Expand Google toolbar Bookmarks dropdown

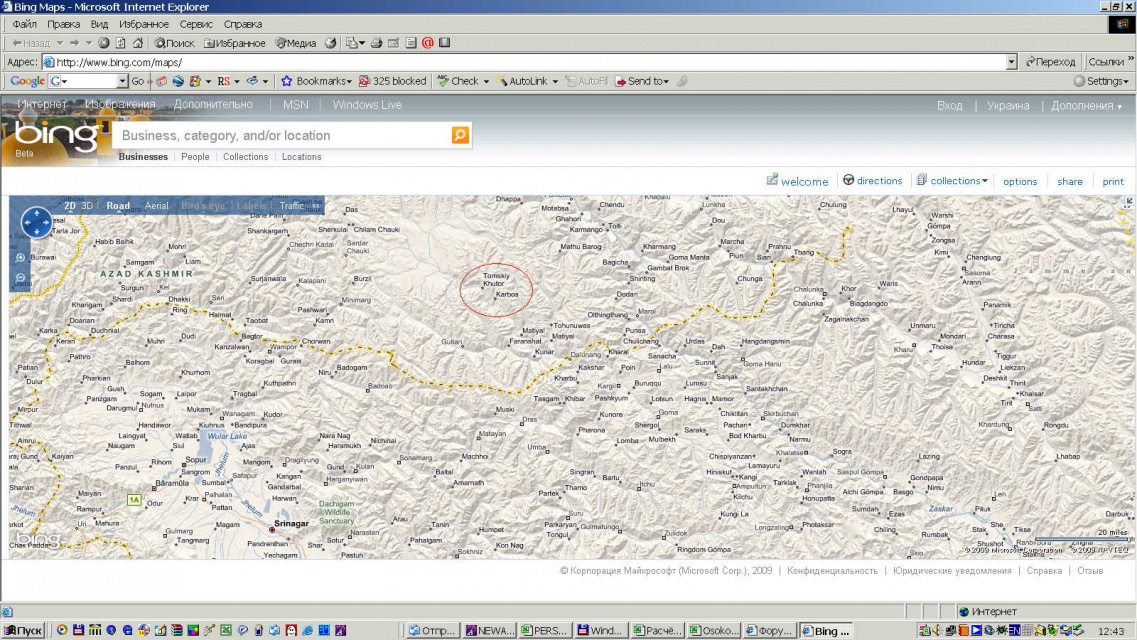349,81
